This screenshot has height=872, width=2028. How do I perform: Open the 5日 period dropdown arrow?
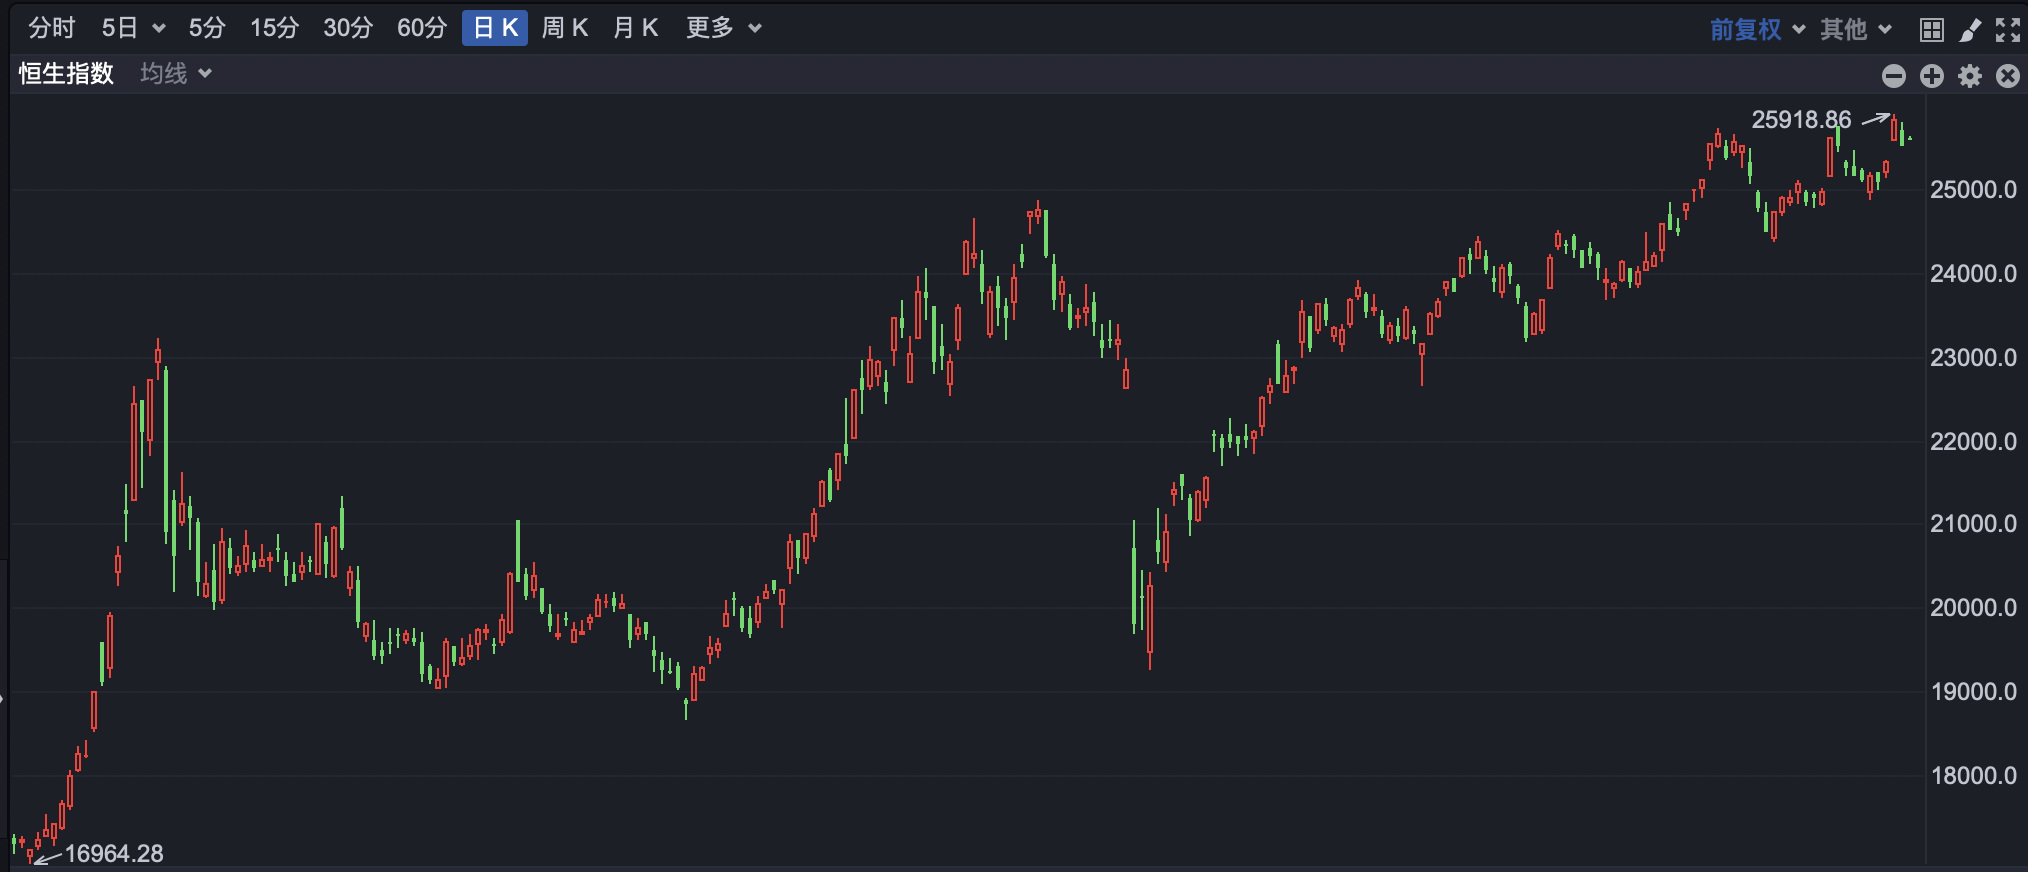(x=158, y=29)
